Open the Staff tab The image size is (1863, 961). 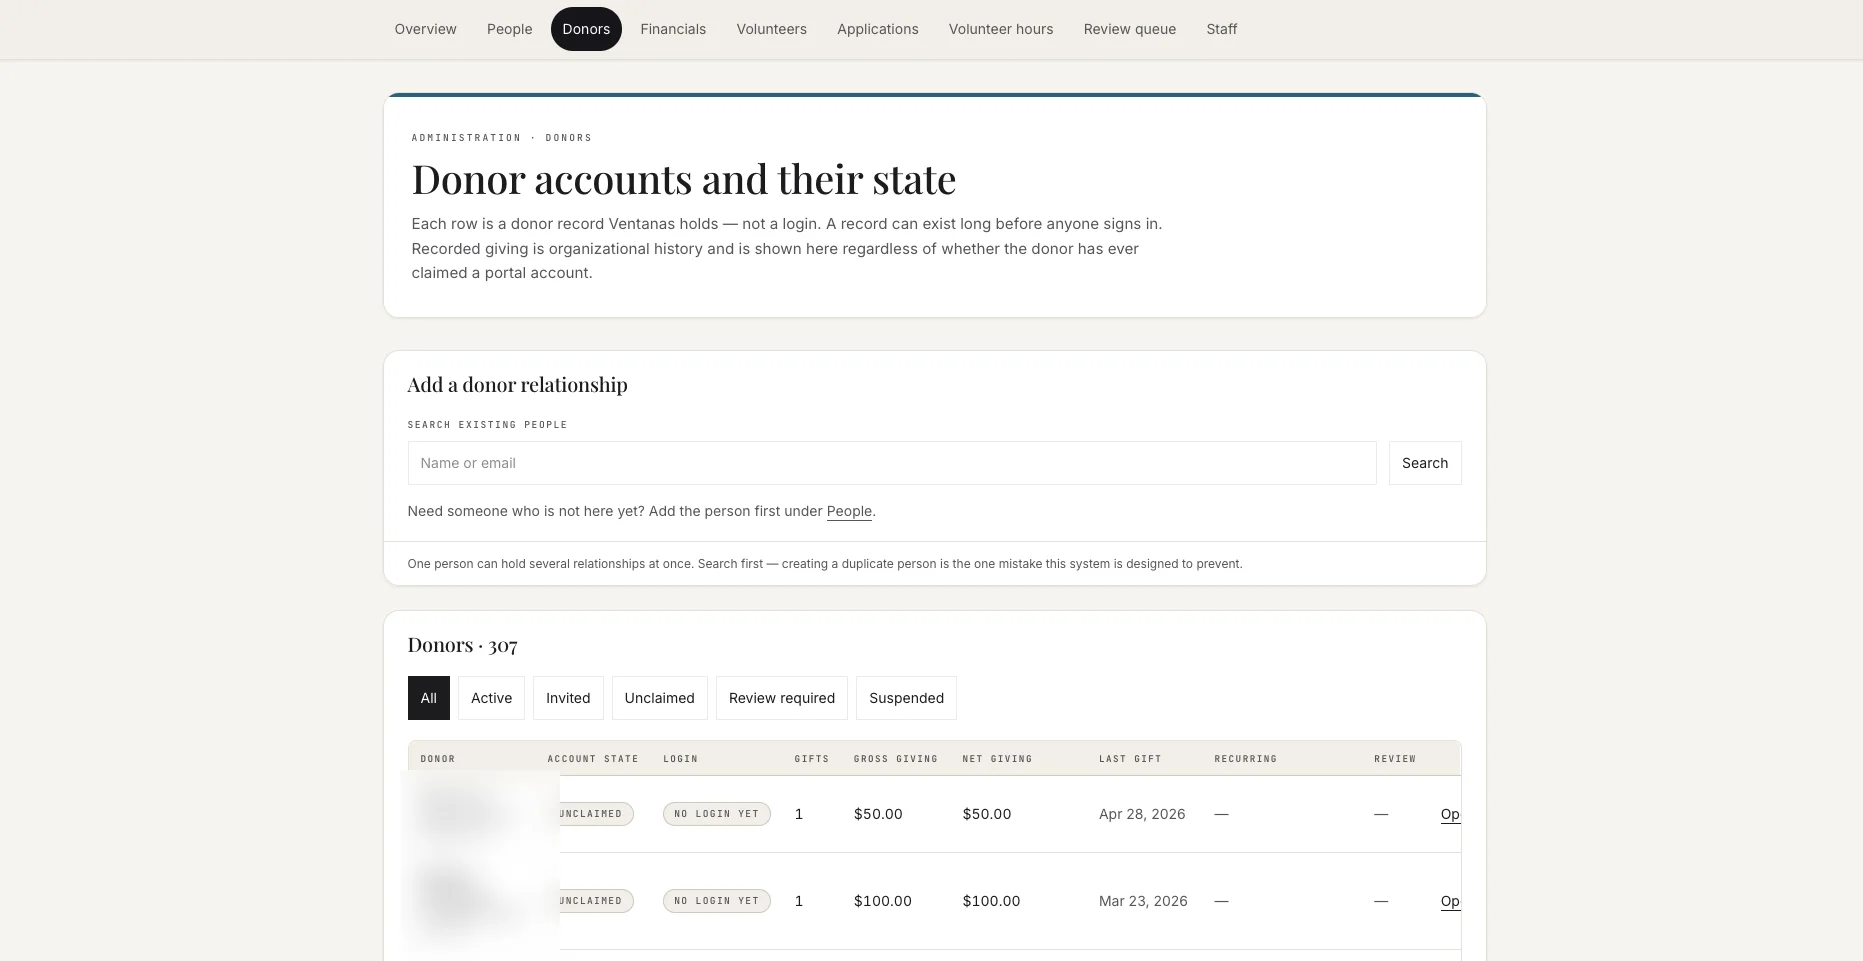1221,29
